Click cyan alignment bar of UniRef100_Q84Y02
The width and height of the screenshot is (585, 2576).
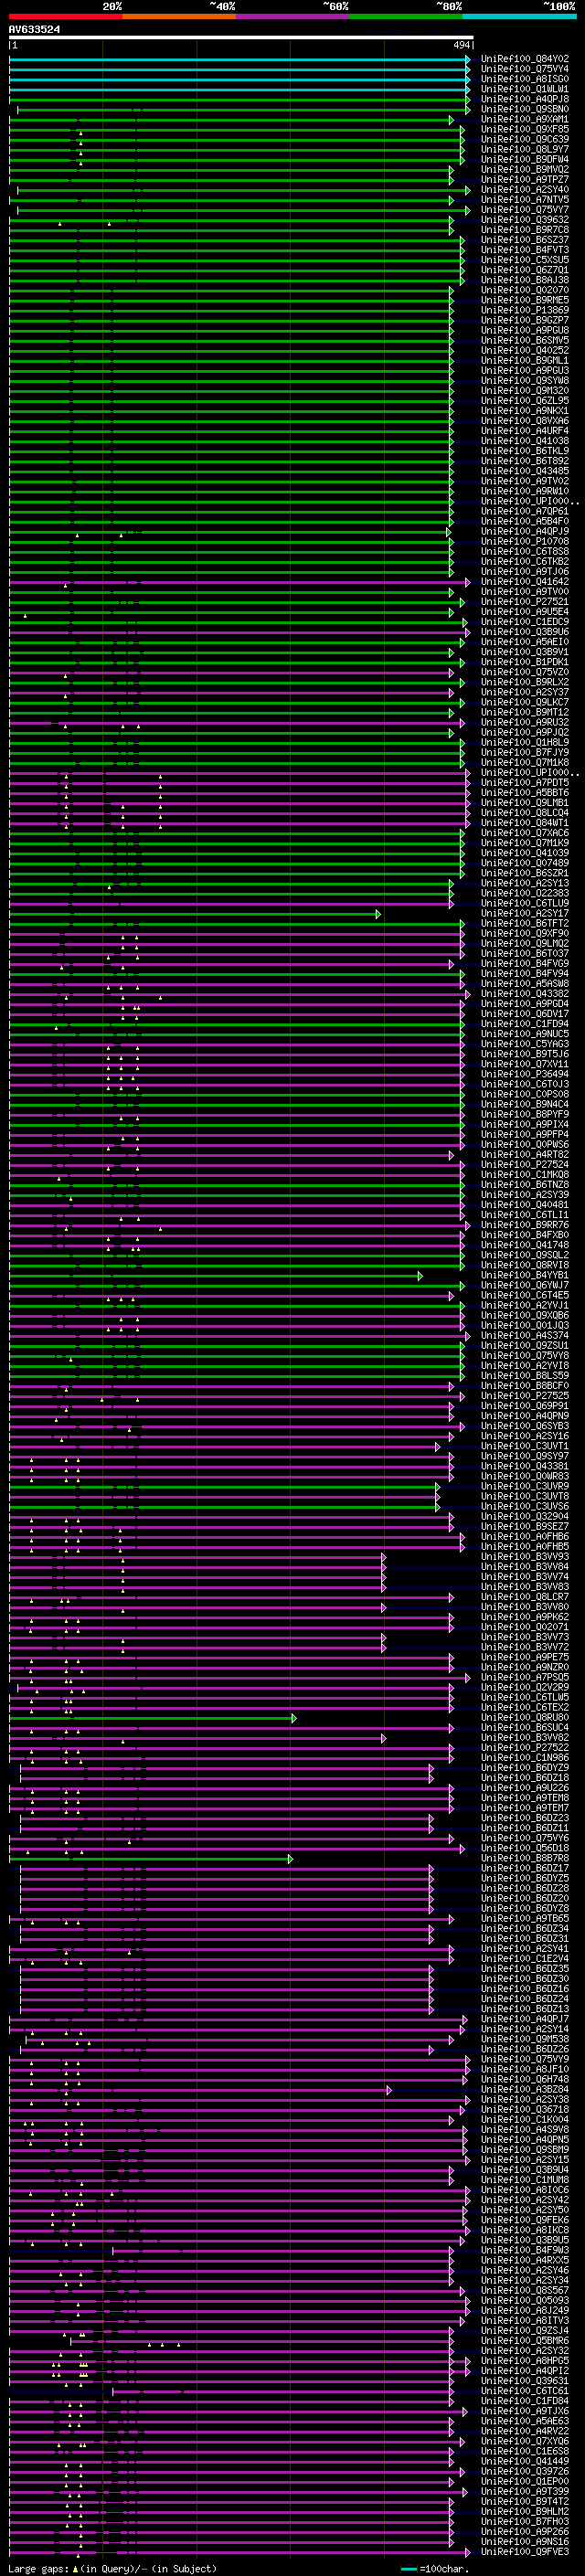coord(239,59)
